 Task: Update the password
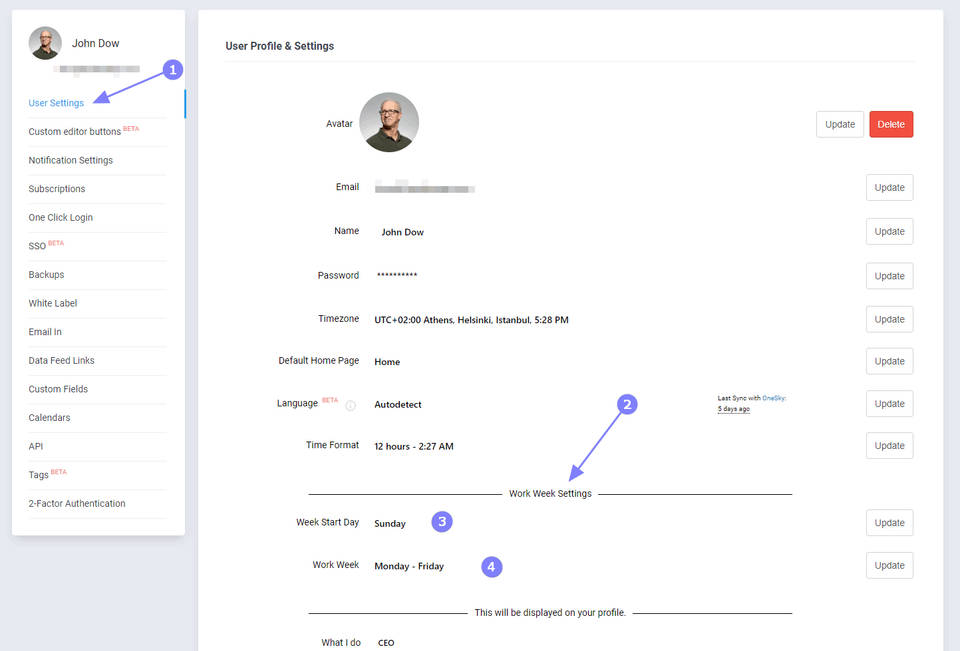889,275
